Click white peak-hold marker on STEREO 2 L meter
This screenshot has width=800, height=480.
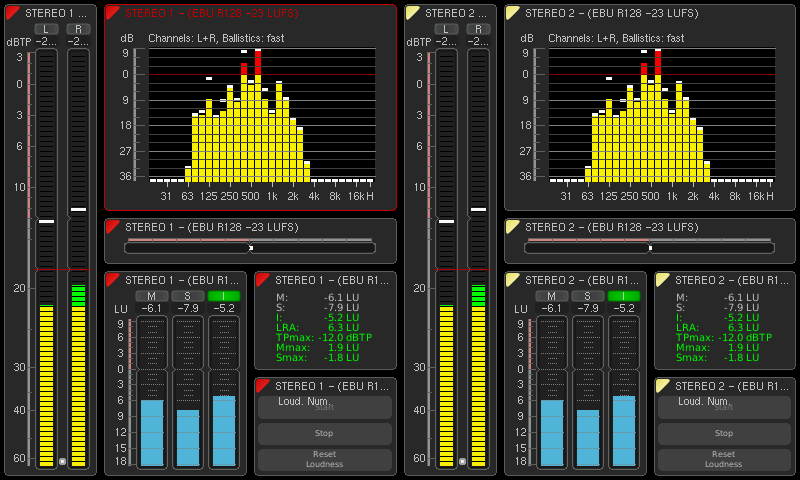pos(446,221)
